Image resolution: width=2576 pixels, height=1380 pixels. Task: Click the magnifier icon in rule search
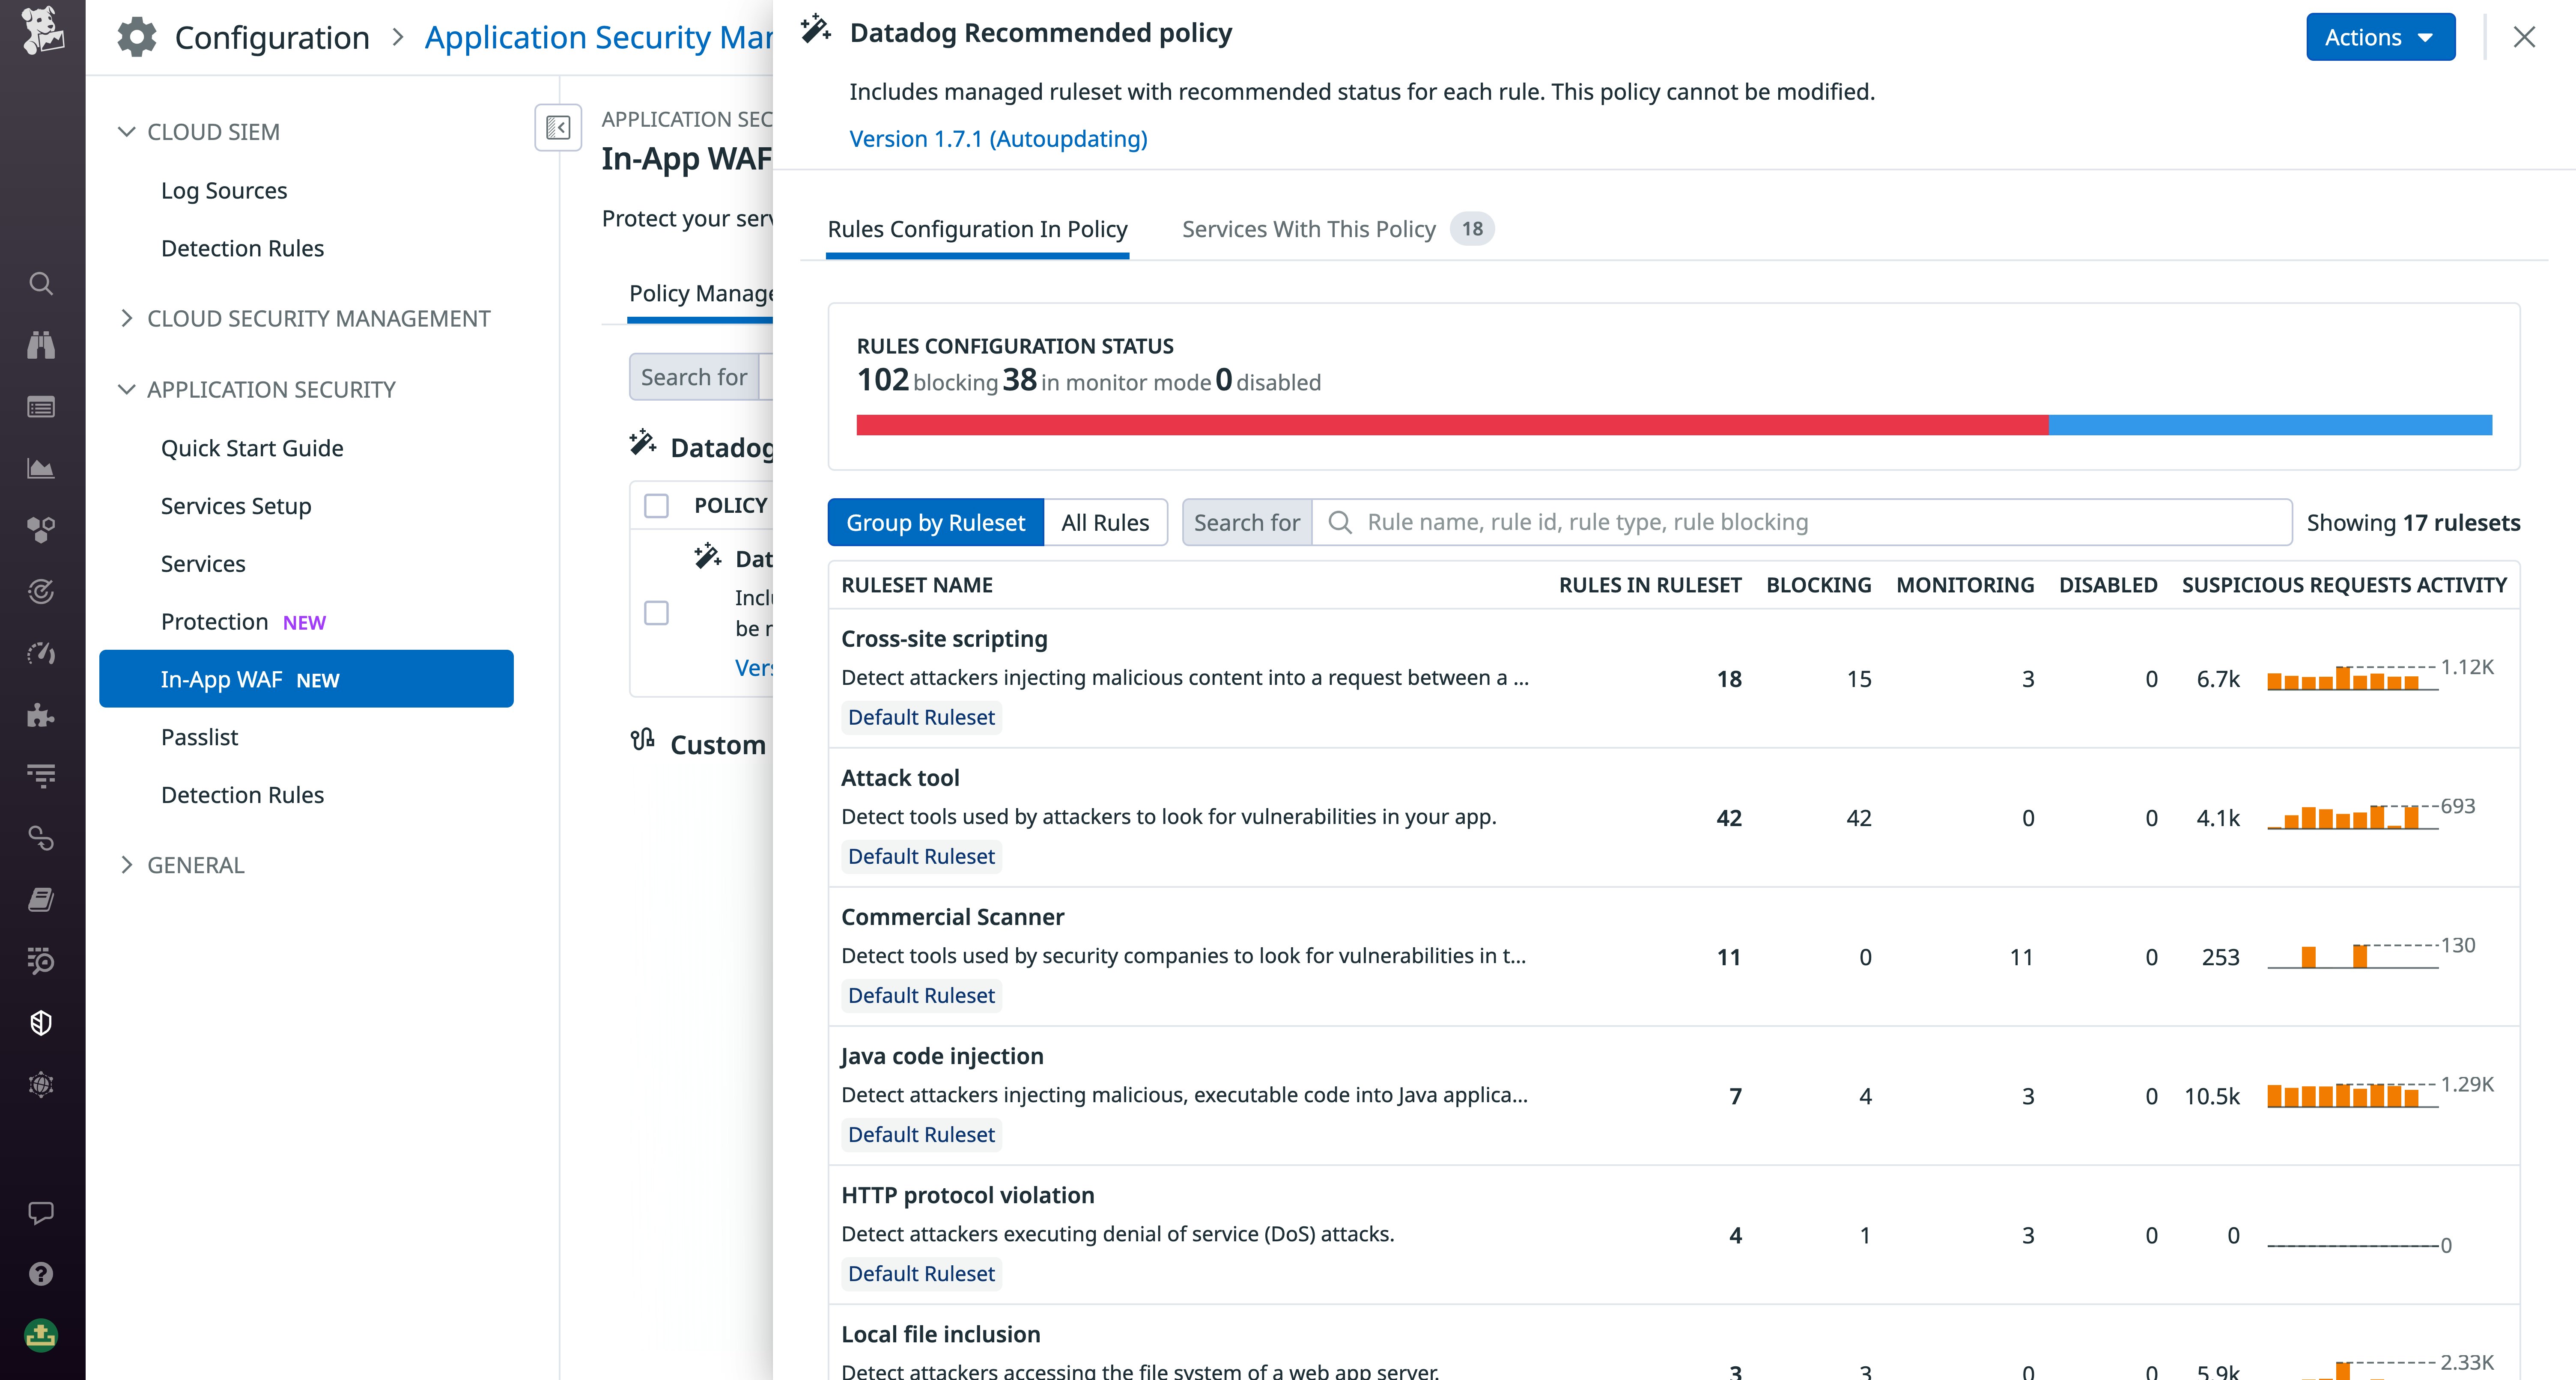tap(1340, 522)
